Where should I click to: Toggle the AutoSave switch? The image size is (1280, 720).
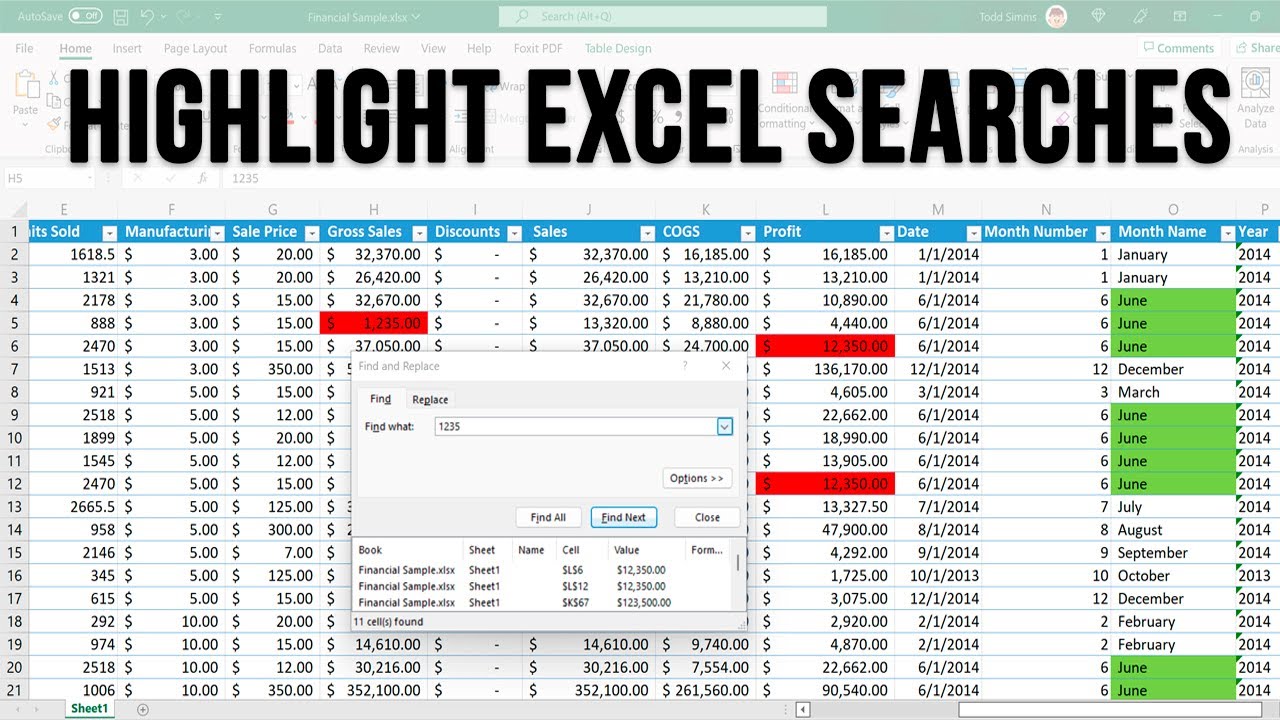[x=86, y=16]
